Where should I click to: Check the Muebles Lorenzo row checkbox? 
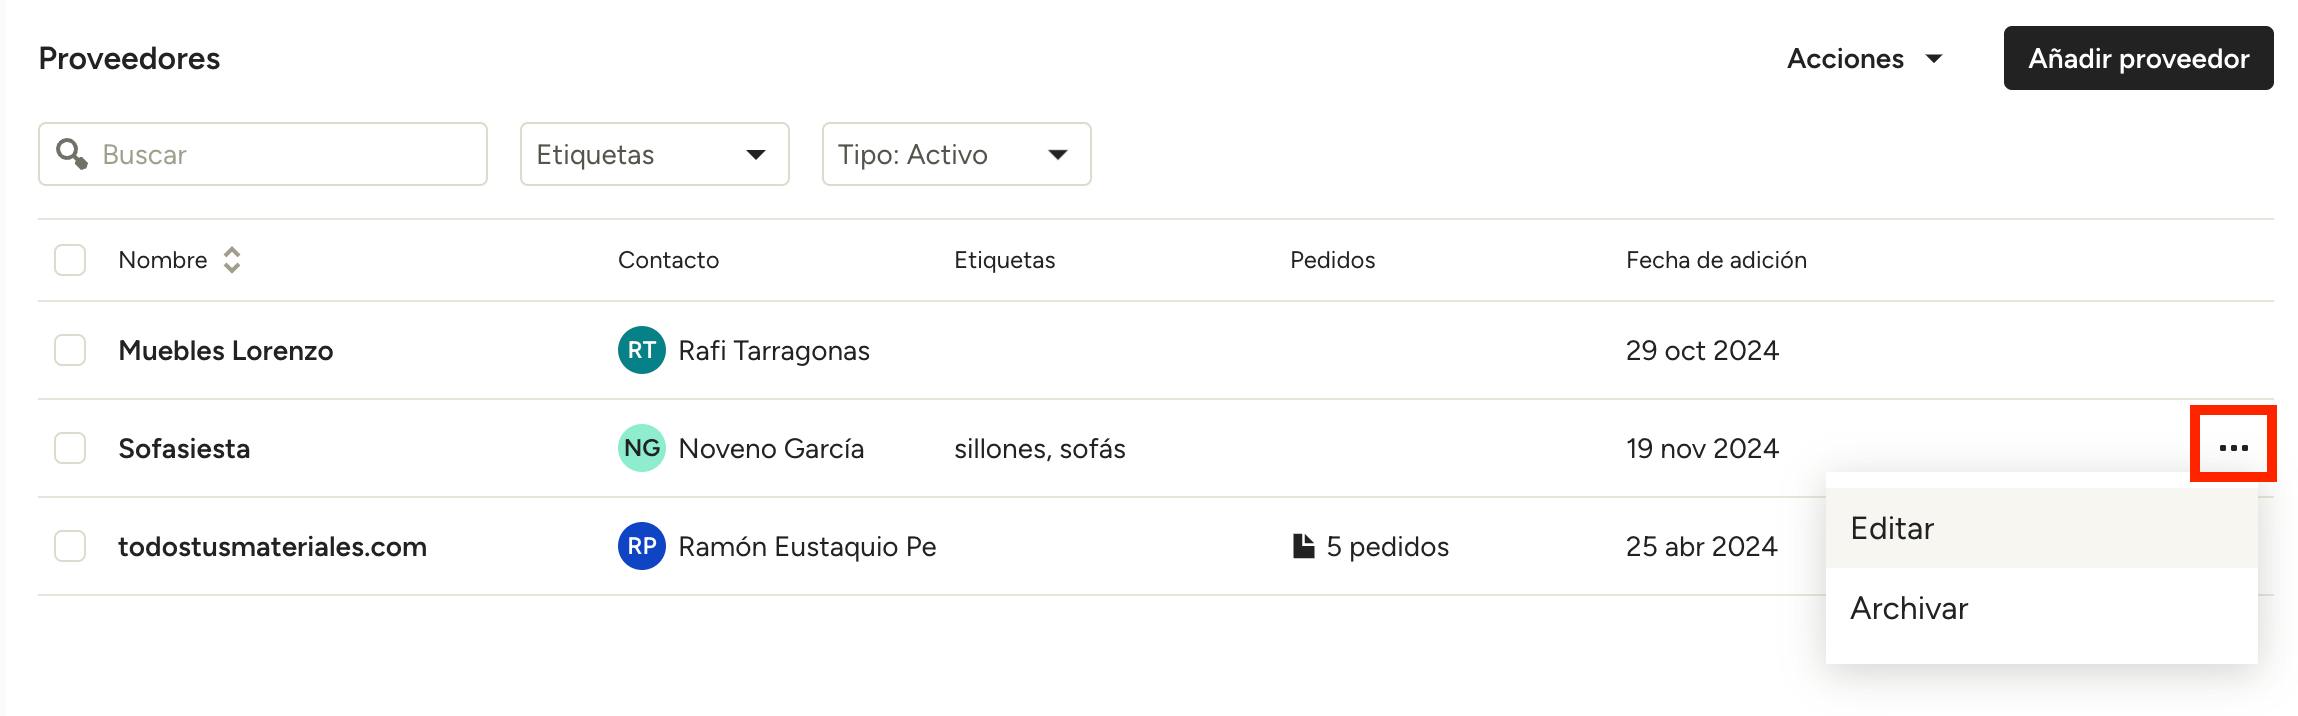pyautogui.click(x=70, y=350)
